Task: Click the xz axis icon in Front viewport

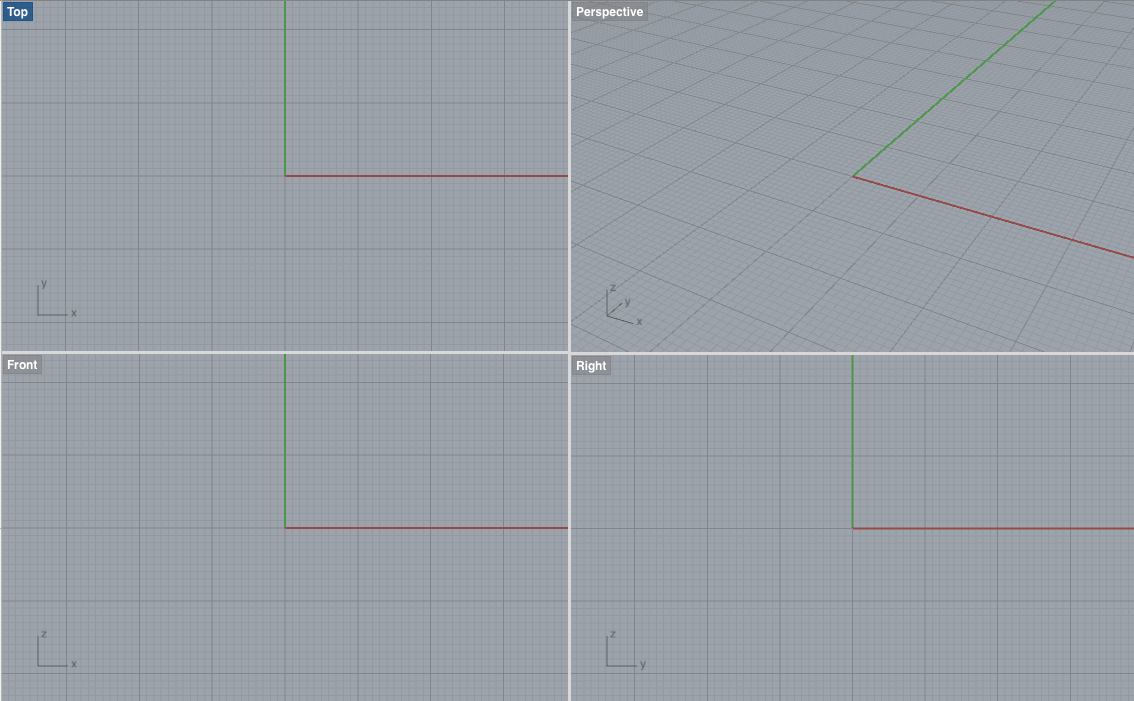Action: coord(56,649)
